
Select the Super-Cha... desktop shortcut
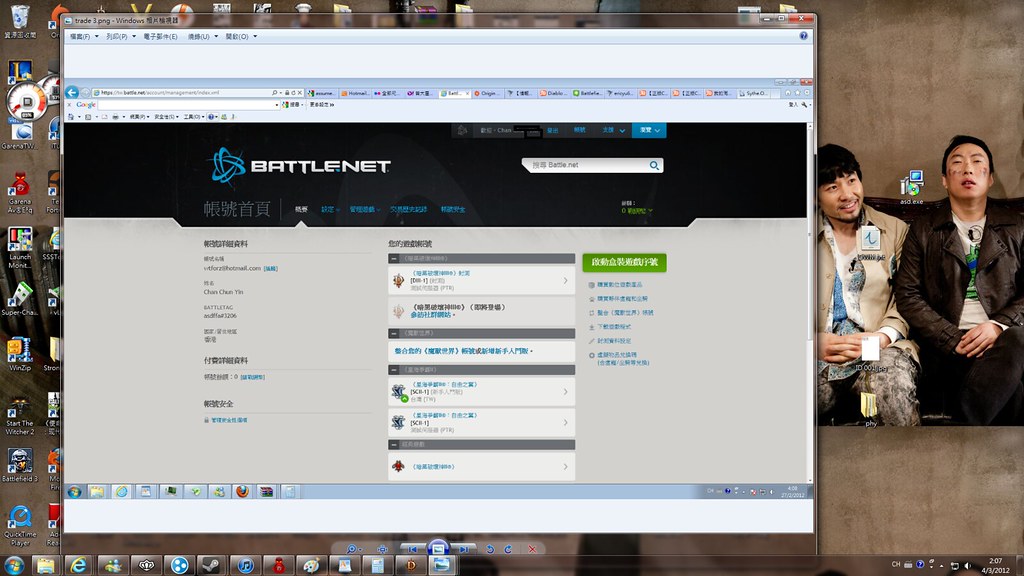[20, 300]
